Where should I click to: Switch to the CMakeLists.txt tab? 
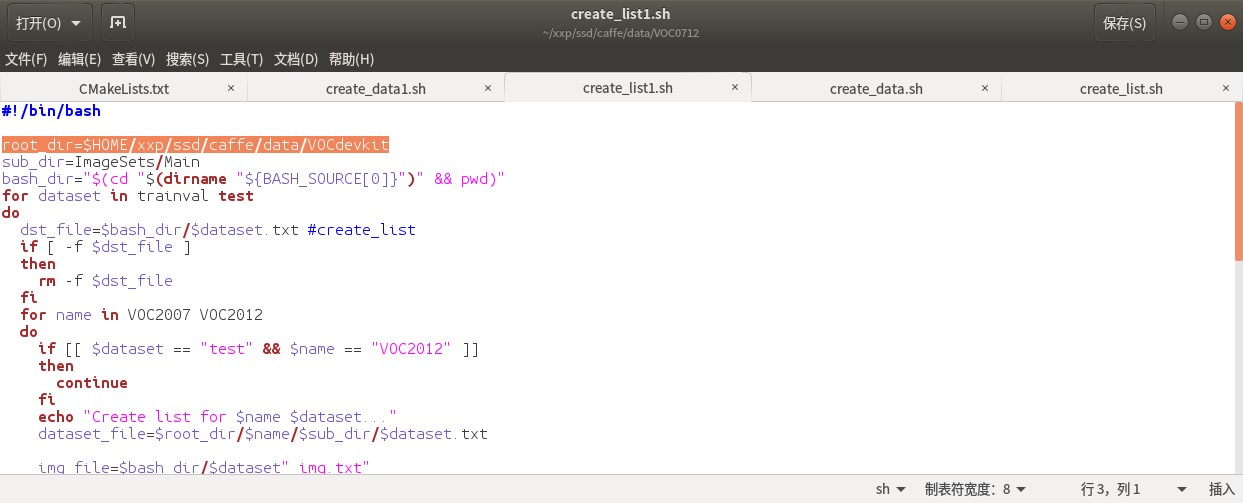(x=124, y=88)
